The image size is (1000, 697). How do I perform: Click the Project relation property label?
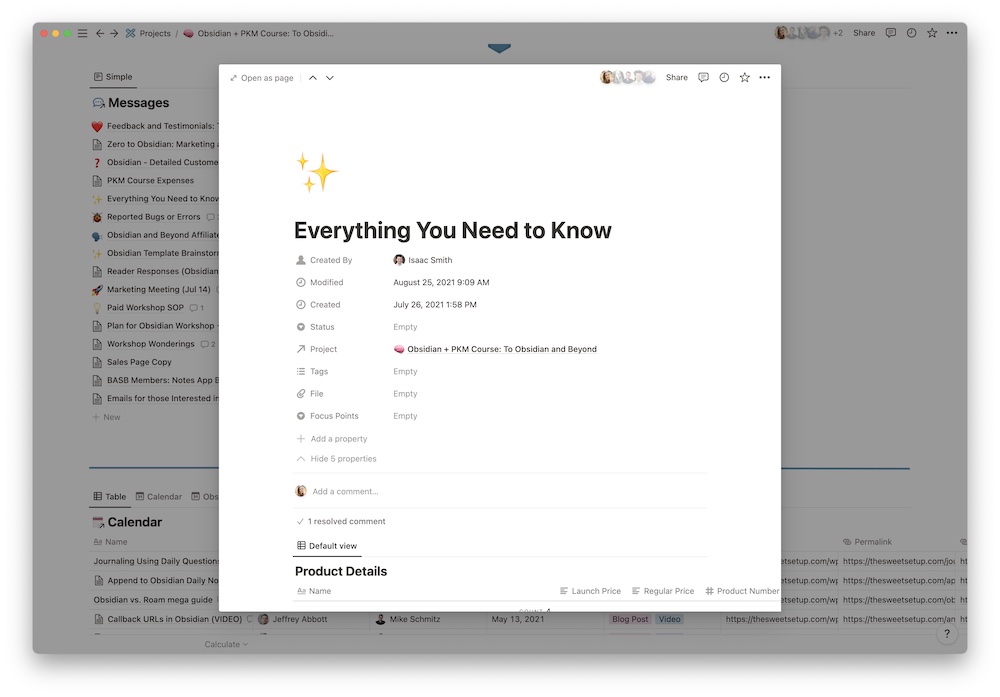(316, 349)
